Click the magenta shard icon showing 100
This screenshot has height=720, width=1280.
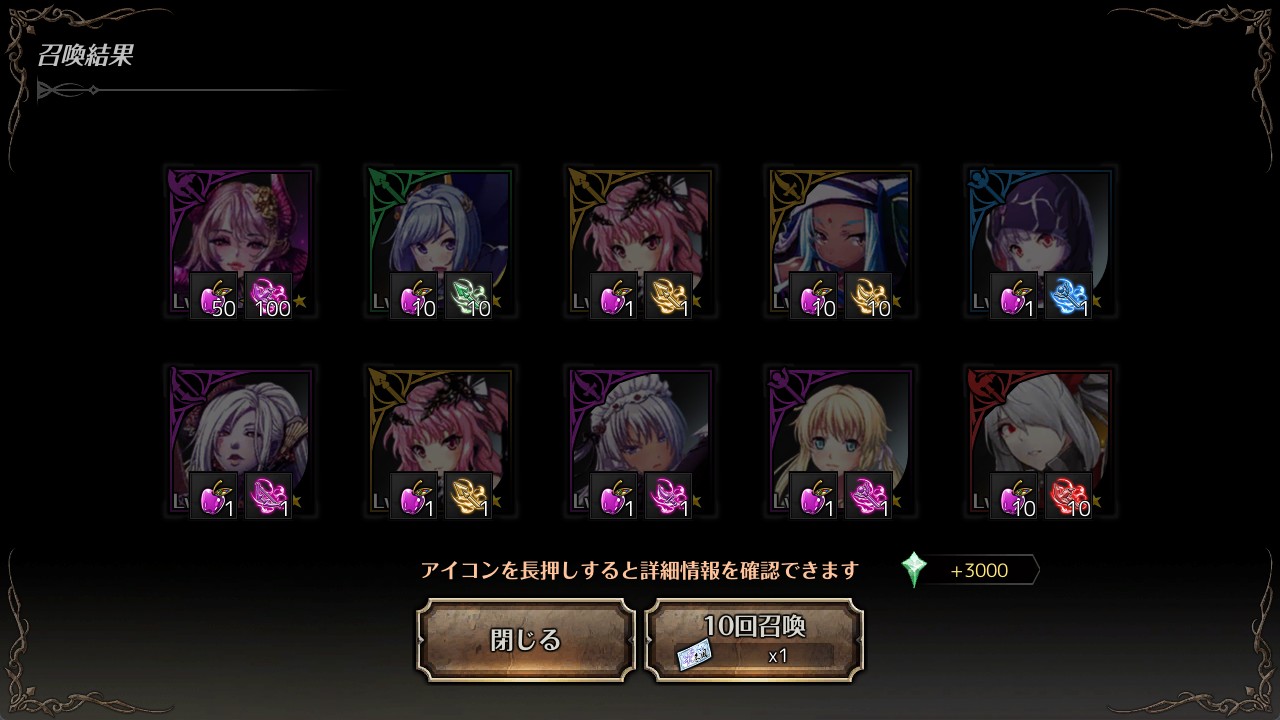269,296
